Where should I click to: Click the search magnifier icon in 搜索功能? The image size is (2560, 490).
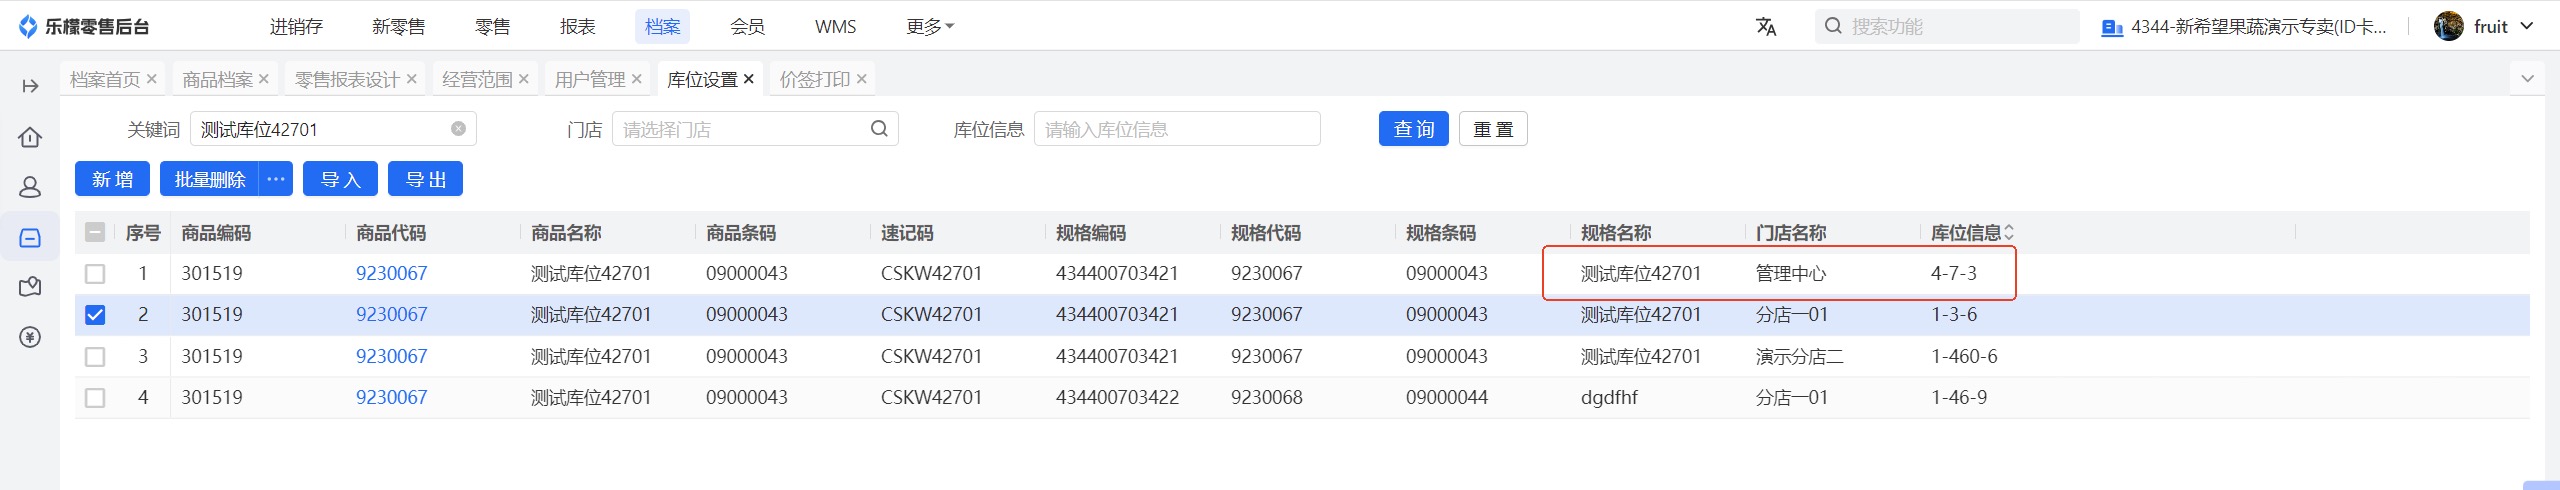1833,26
